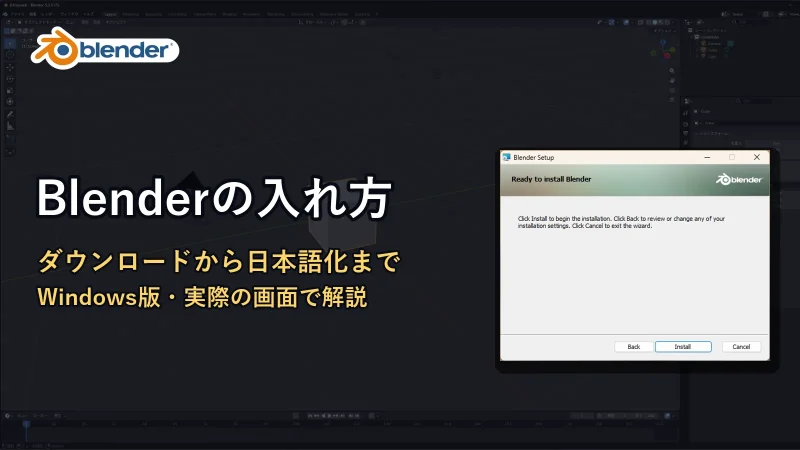
Task: Switch to the Shading workspace tab
Action: [x=229, y=14]
